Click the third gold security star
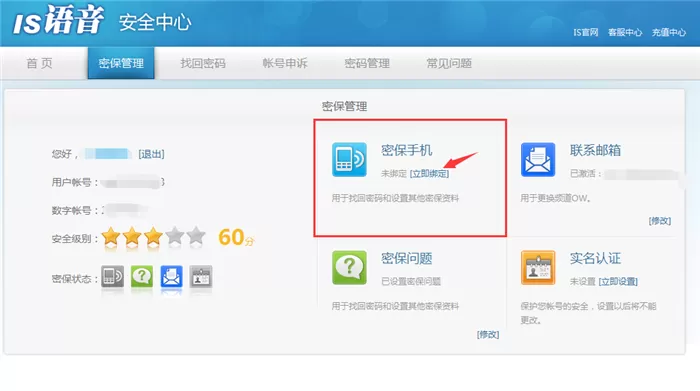 pos(153,236)
